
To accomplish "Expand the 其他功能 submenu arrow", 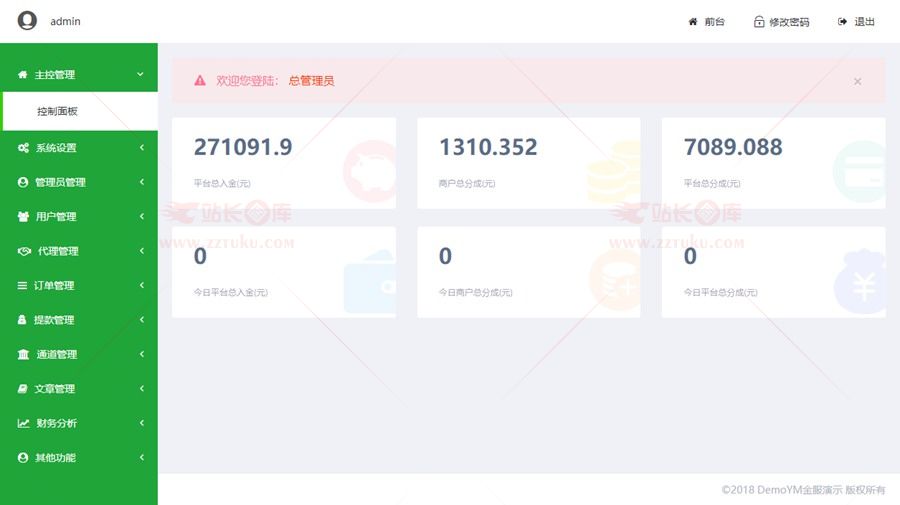I will click(141, 458).
